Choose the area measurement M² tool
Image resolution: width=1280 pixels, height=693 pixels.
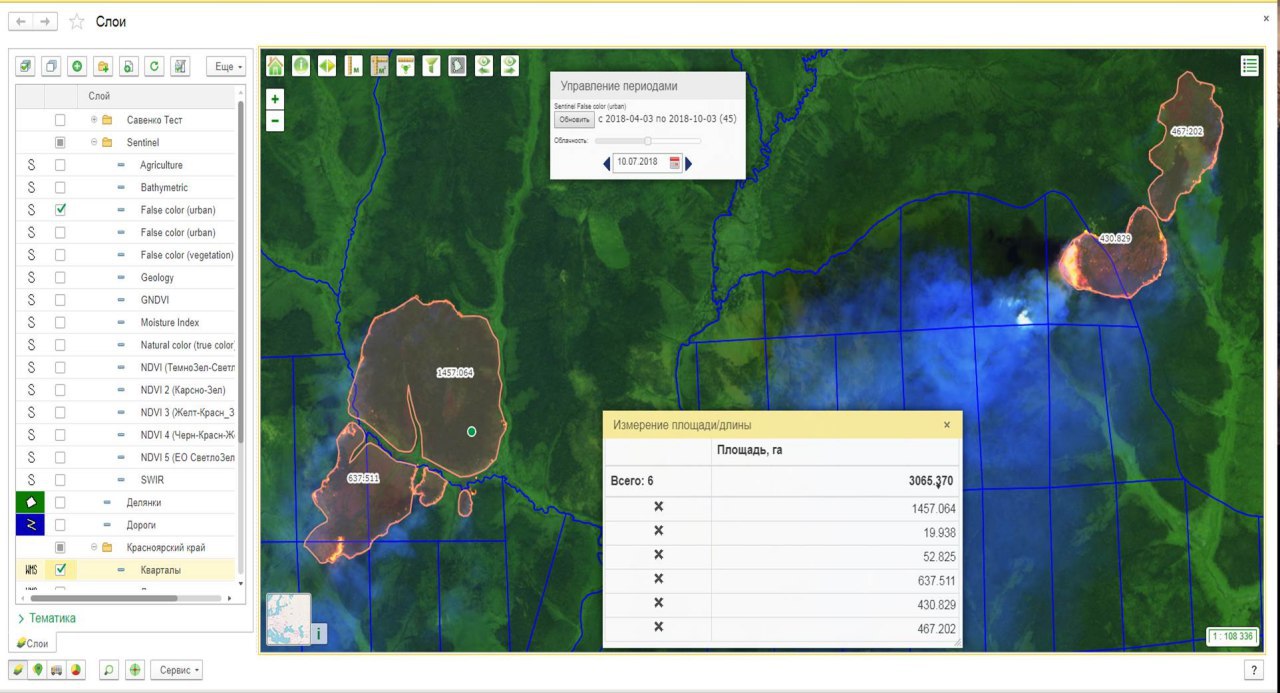pos(379,66)
